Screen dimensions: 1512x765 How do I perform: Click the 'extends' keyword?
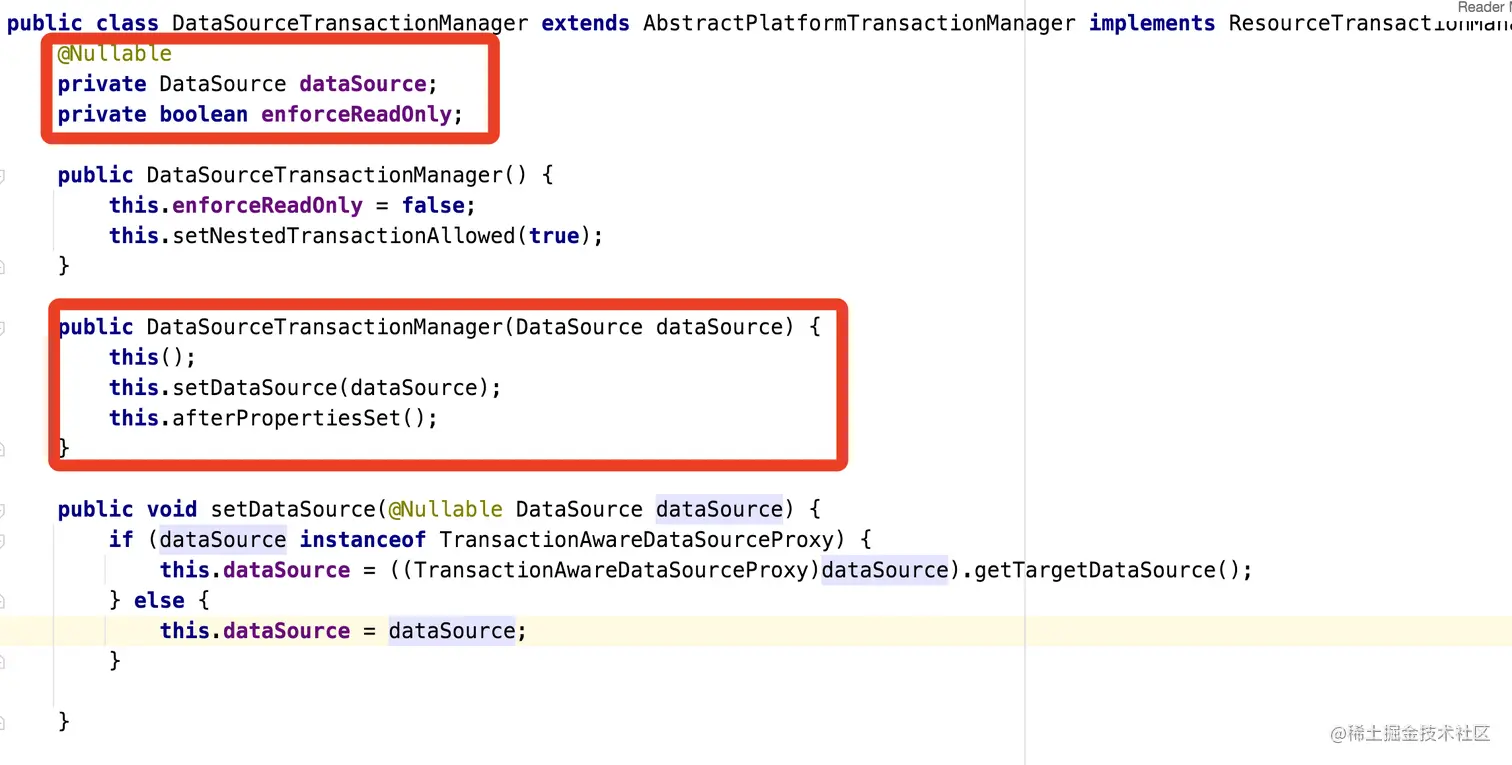tap(585, 22)
